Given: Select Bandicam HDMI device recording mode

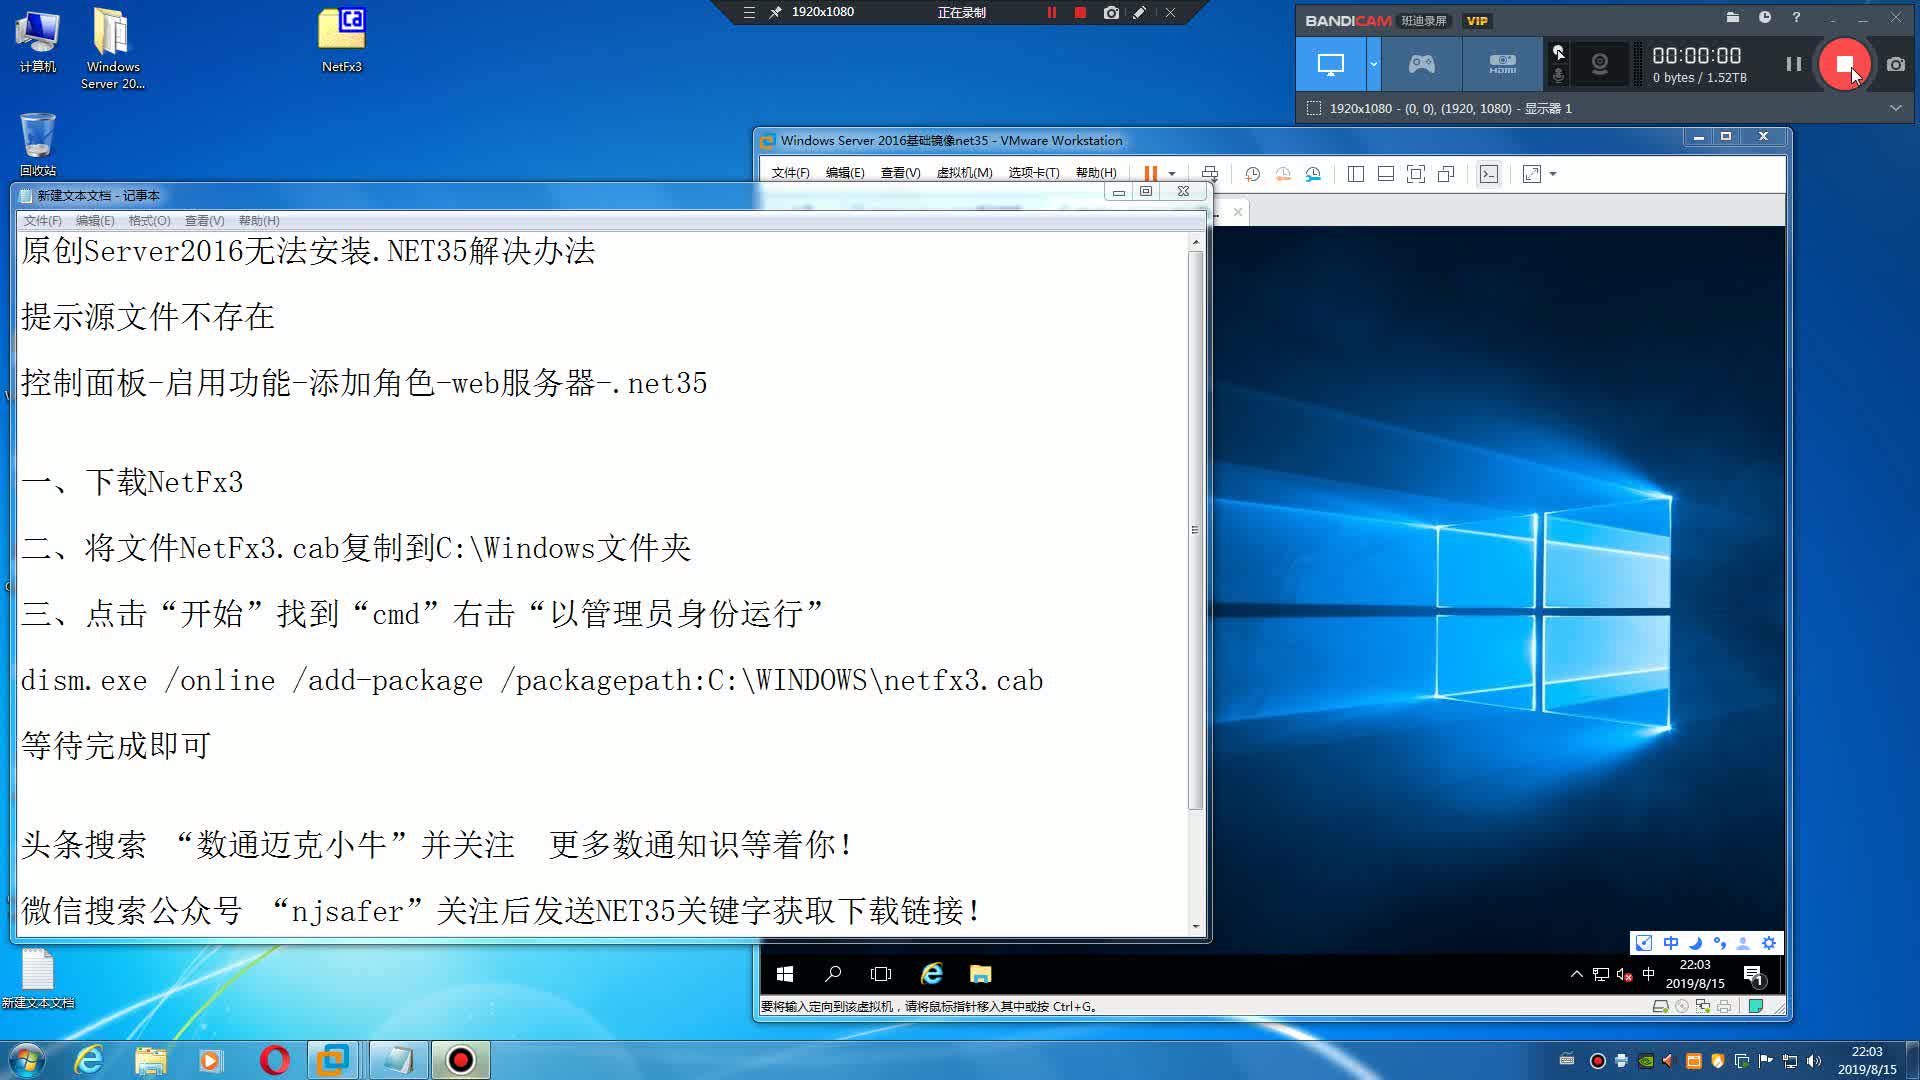Looking at the screenshot, I should [x=1502, y=64].
